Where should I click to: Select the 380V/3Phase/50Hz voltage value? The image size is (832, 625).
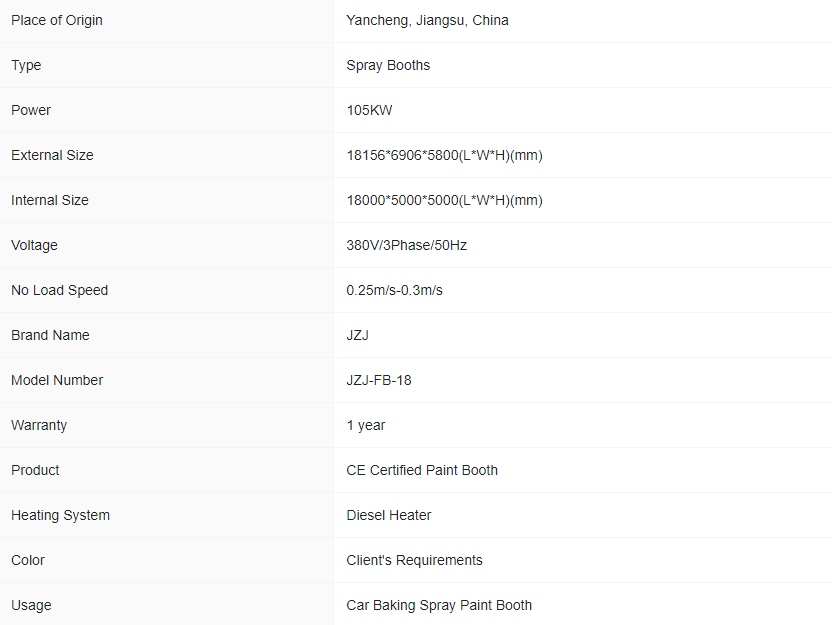click(406, 245)
